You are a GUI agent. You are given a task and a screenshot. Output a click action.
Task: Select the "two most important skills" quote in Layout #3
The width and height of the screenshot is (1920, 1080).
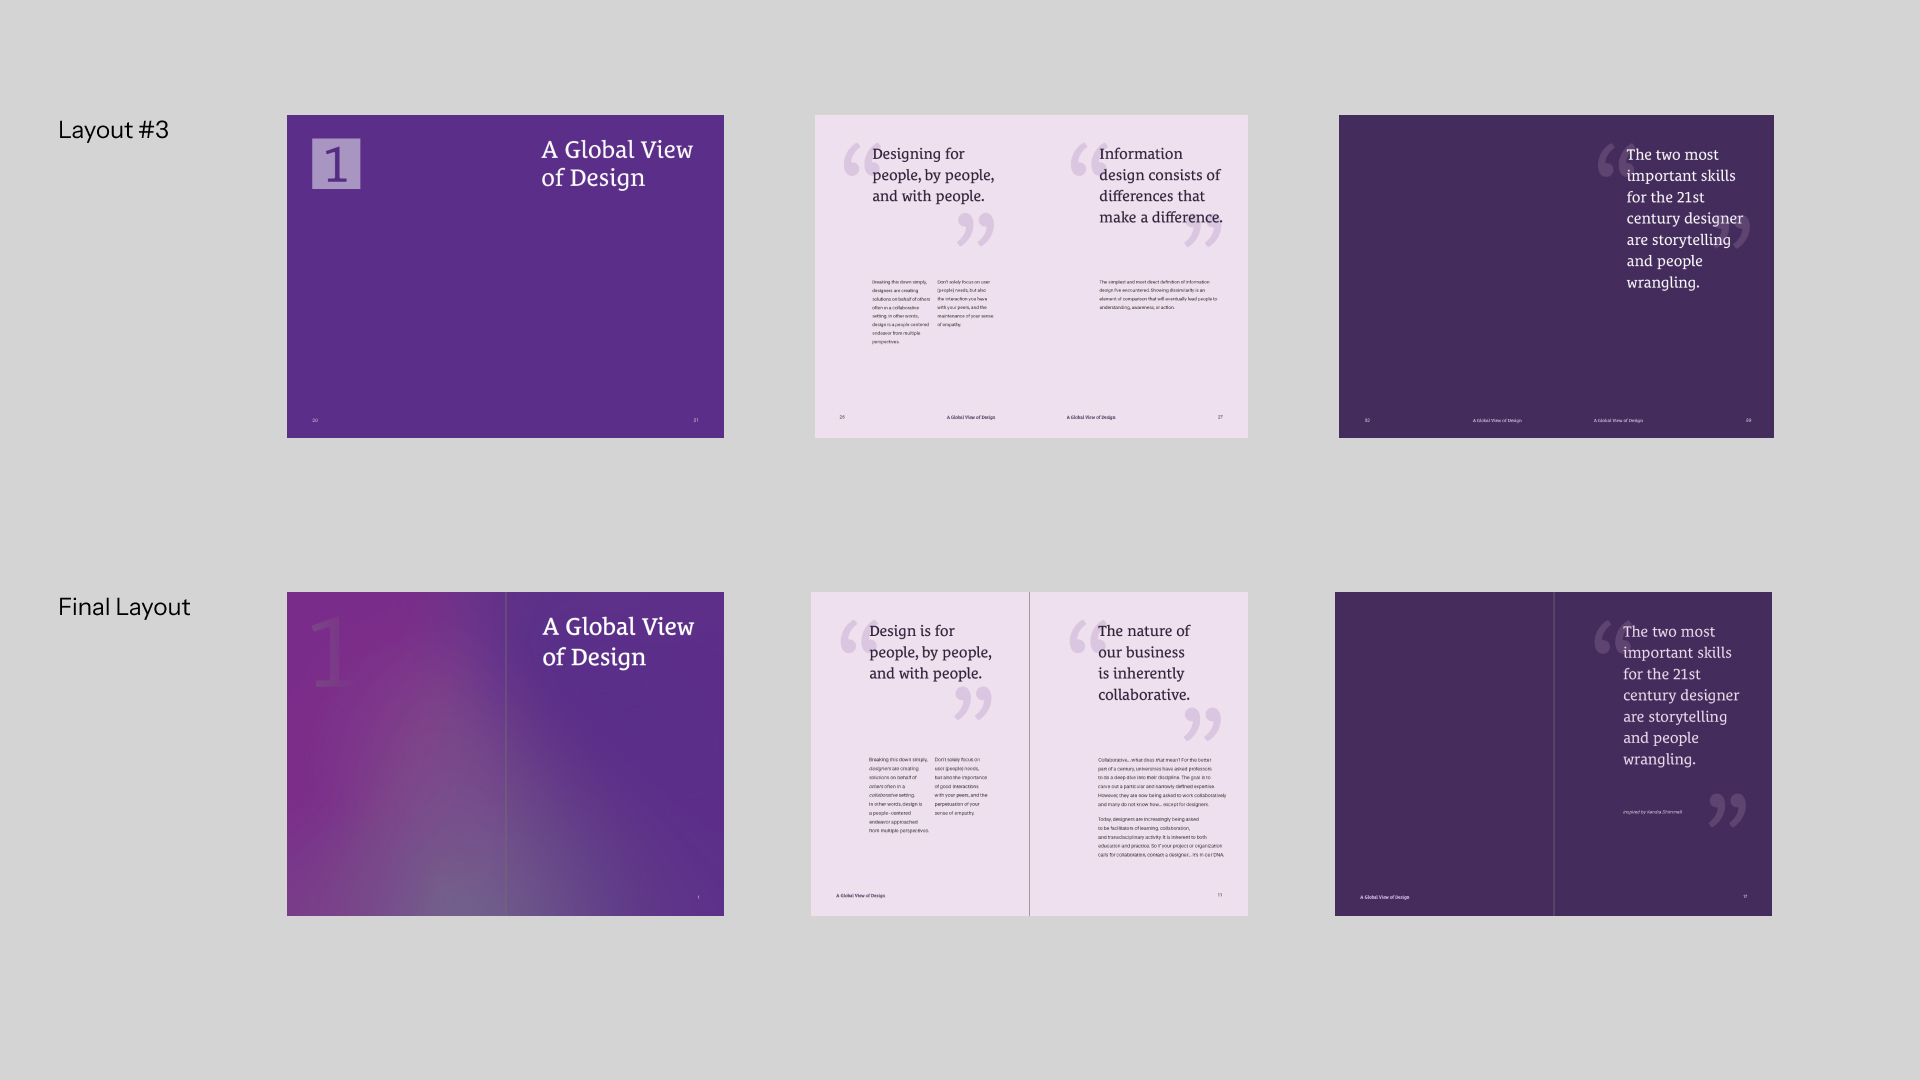(x=1684, y=218)
